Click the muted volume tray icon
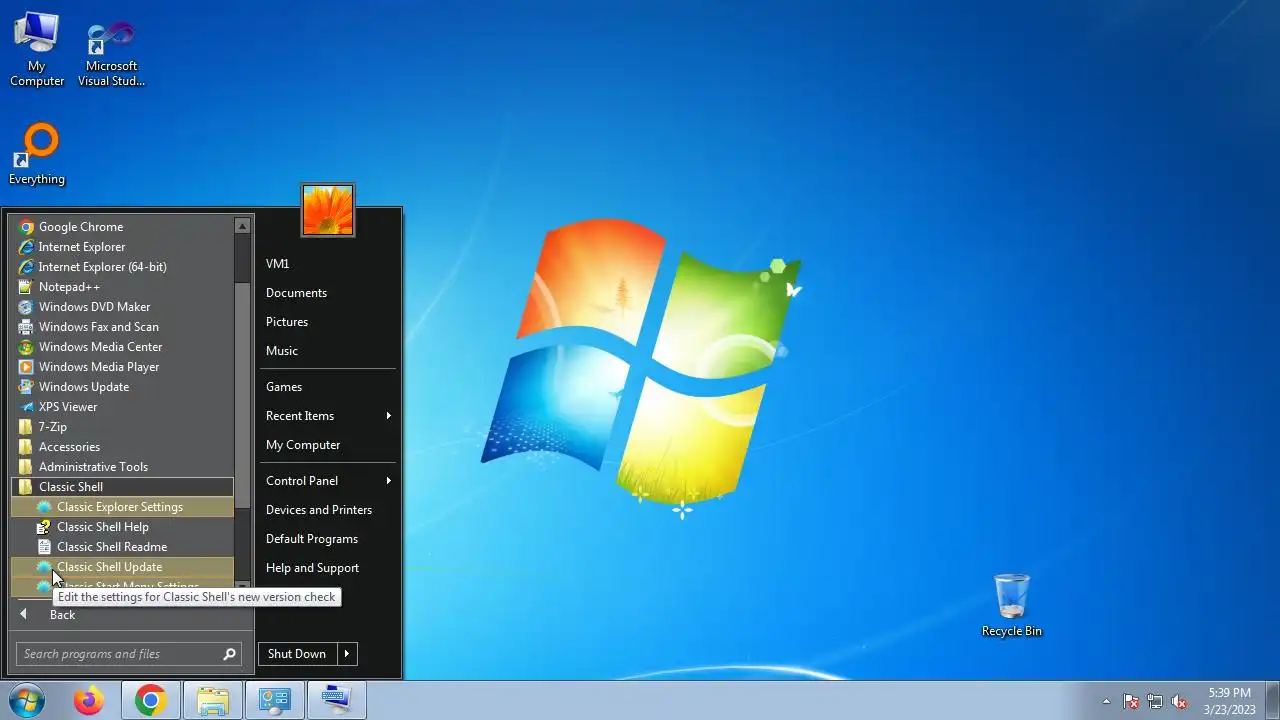 (x=1180, y=701)
